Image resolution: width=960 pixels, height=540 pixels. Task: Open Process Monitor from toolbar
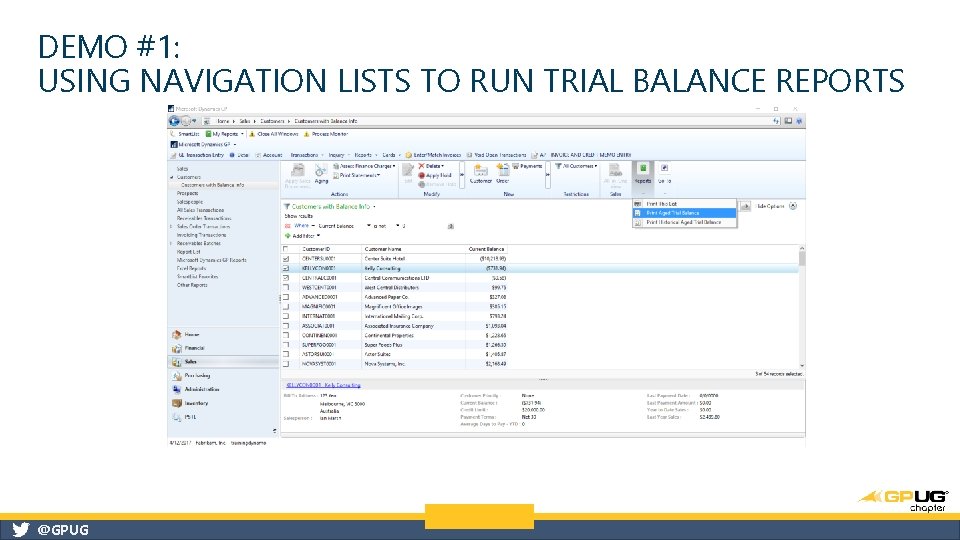click(x=326, y=134)
